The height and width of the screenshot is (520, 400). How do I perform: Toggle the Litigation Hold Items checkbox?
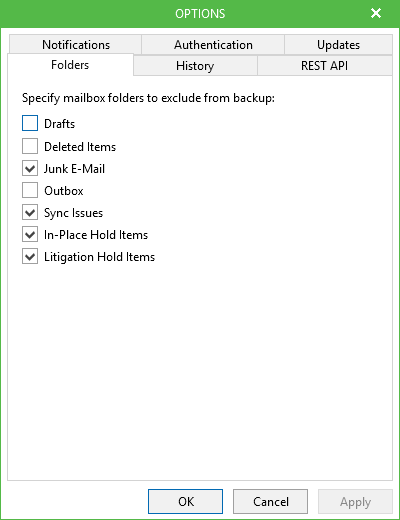30,257
